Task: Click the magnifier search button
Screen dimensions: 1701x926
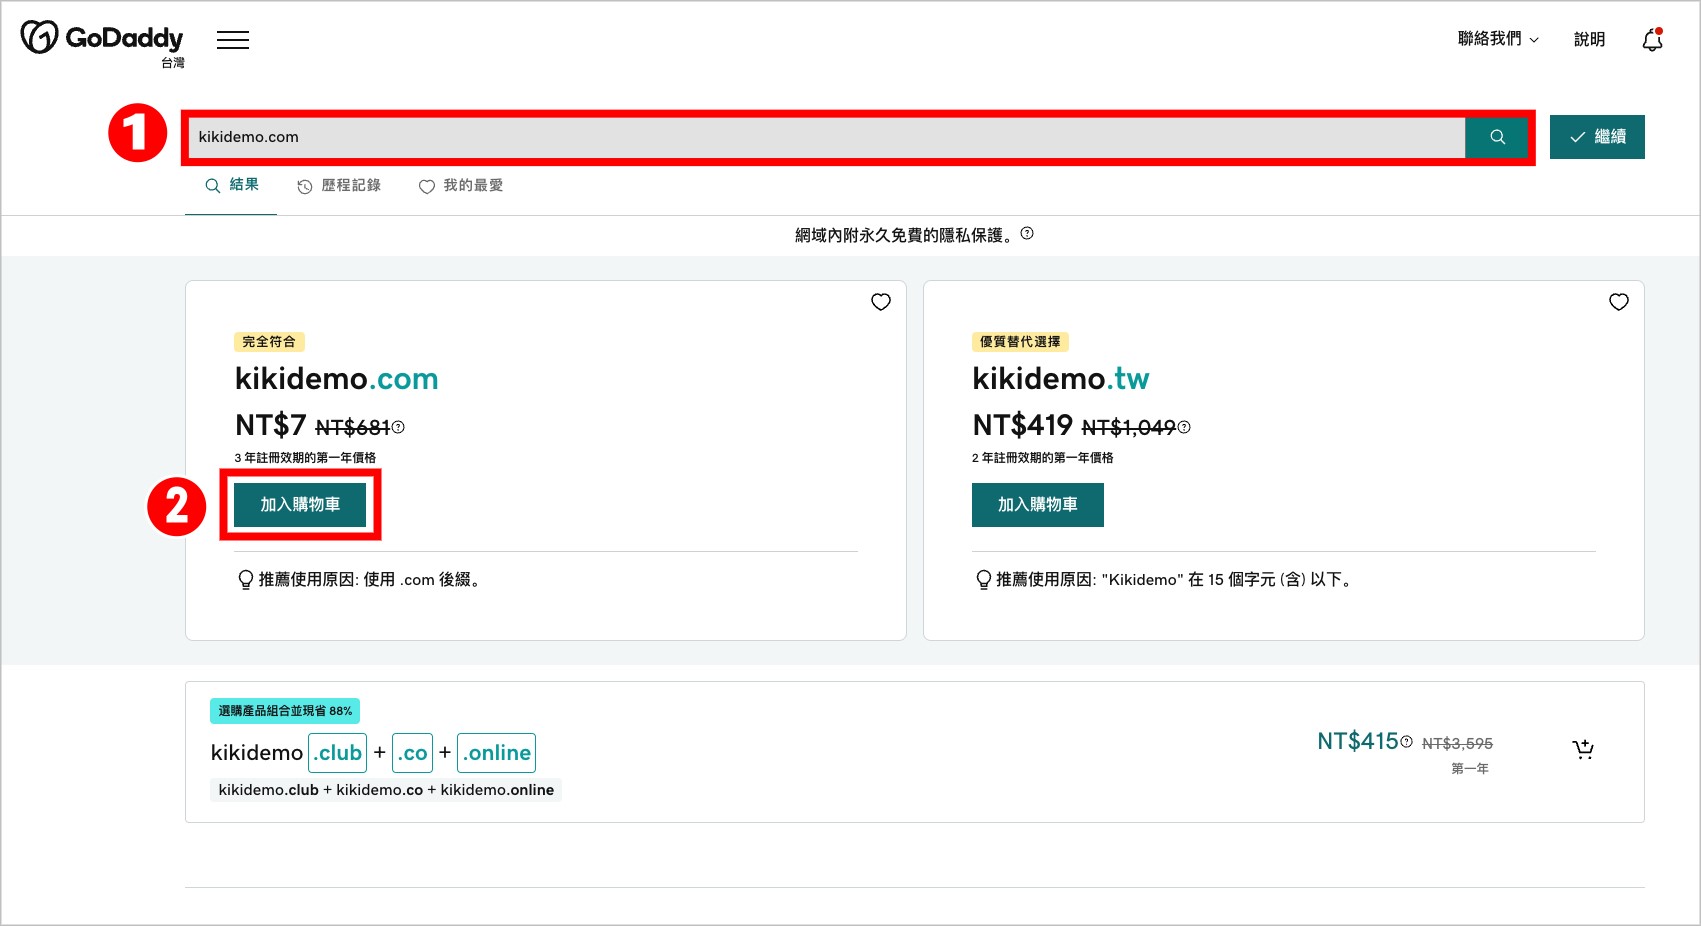Action: tap(1497, 137)
